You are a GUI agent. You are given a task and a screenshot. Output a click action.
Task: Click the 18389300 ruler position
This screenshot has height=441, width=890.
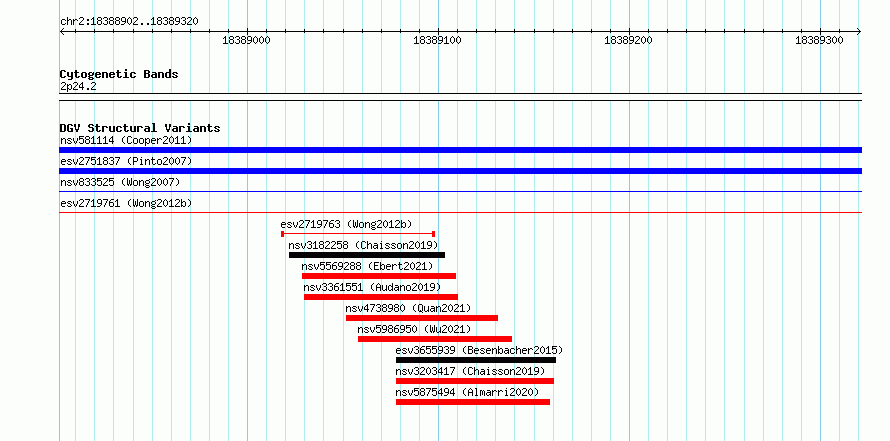point(819,40)
